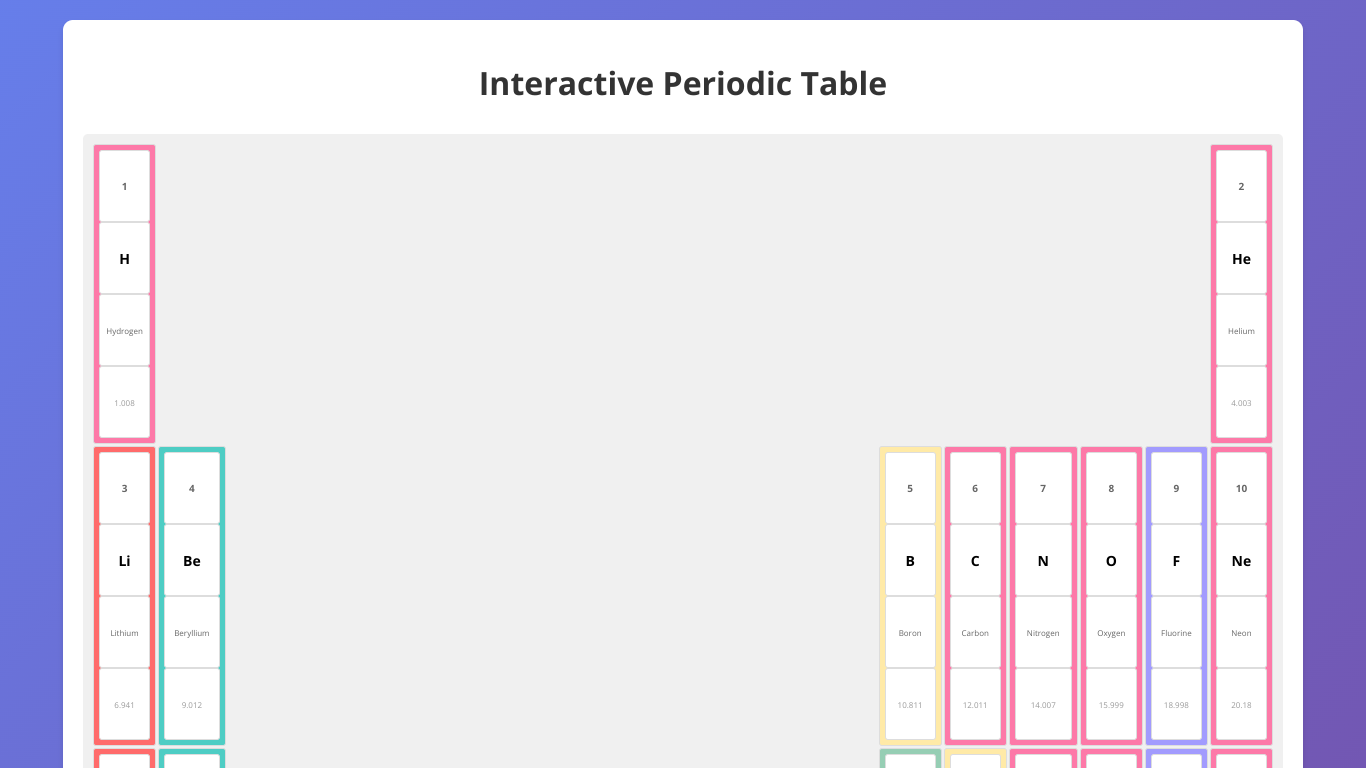Select the Hydrogen element tile
Image resolution: width=1366 pixels, height=768 pixels.
[x=124, y=293]
